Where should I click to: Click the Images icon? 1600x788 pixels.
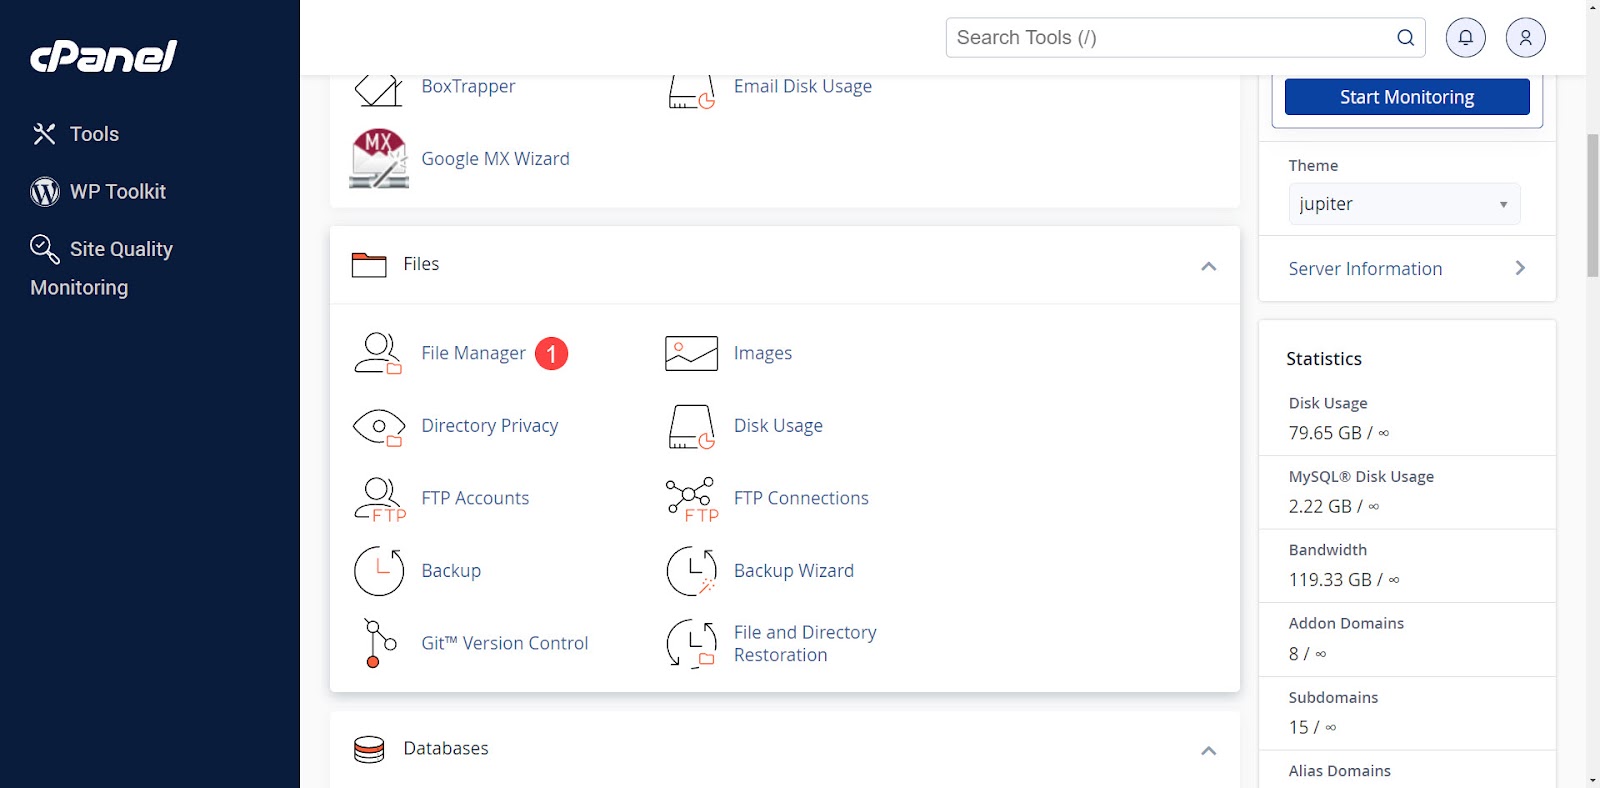tap(691, 353)
